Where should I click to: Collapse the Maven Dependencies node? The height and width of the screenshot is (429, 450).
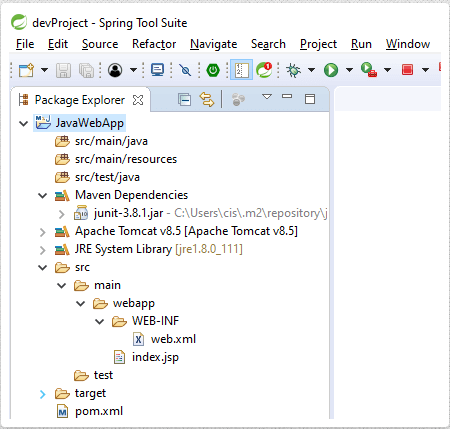43,195
